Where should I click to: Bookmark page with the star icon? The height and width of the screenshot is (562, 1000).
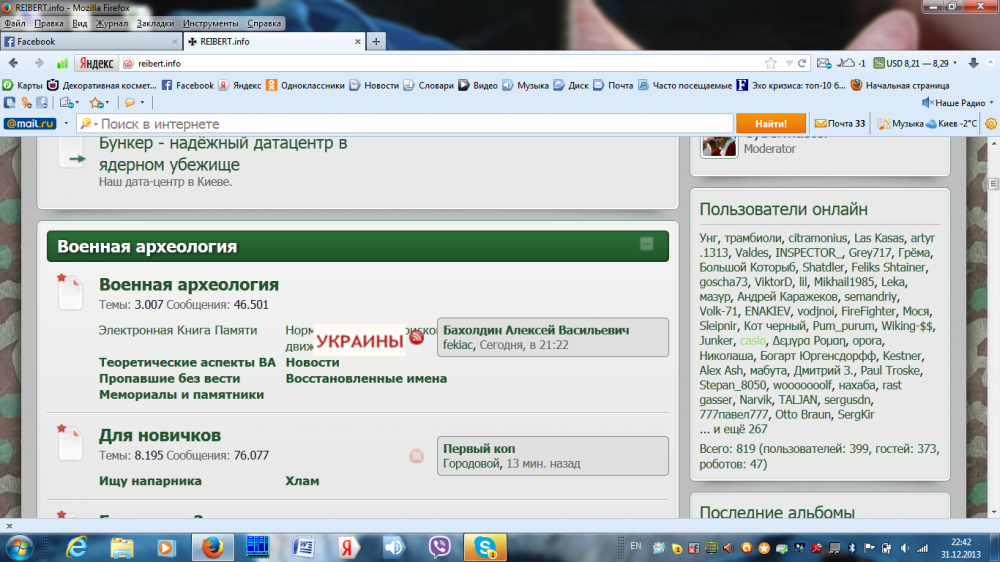coord(771,63)
